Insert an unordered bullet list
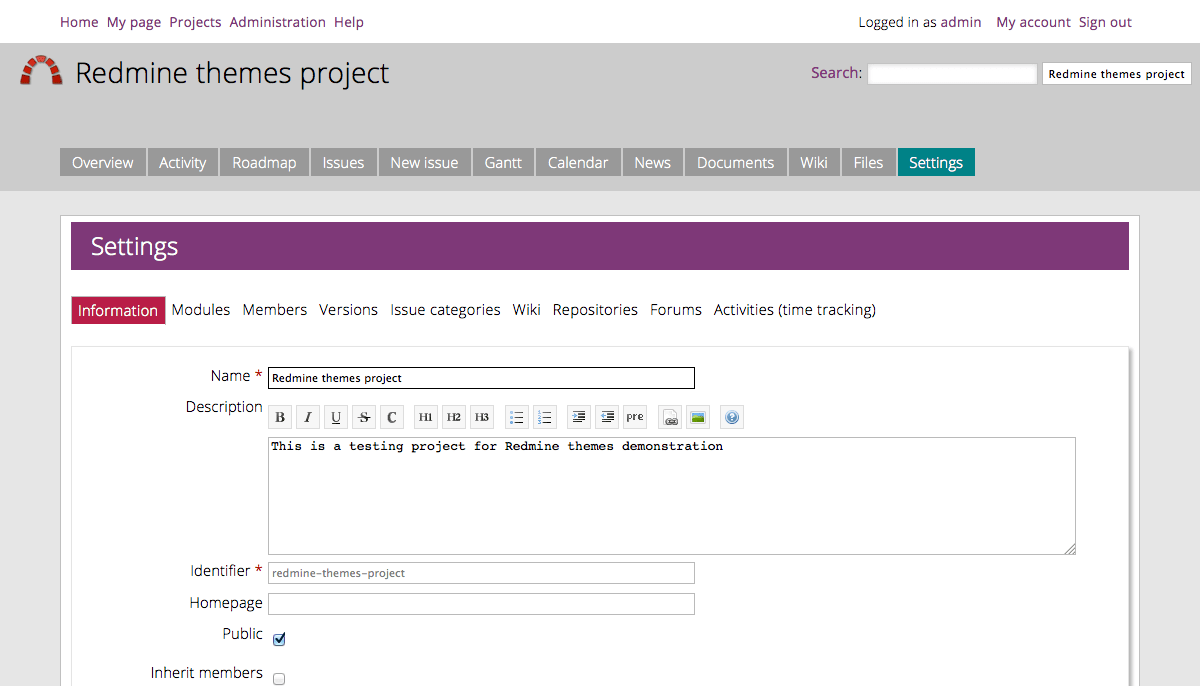 click(517, 418)
